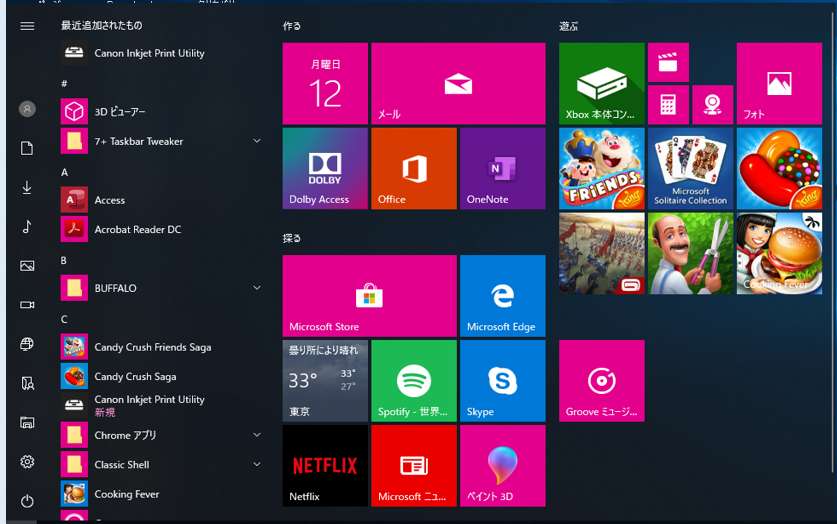837x524 pixels.
Task: Open the Office tile
Action: [x=414, y=169]
